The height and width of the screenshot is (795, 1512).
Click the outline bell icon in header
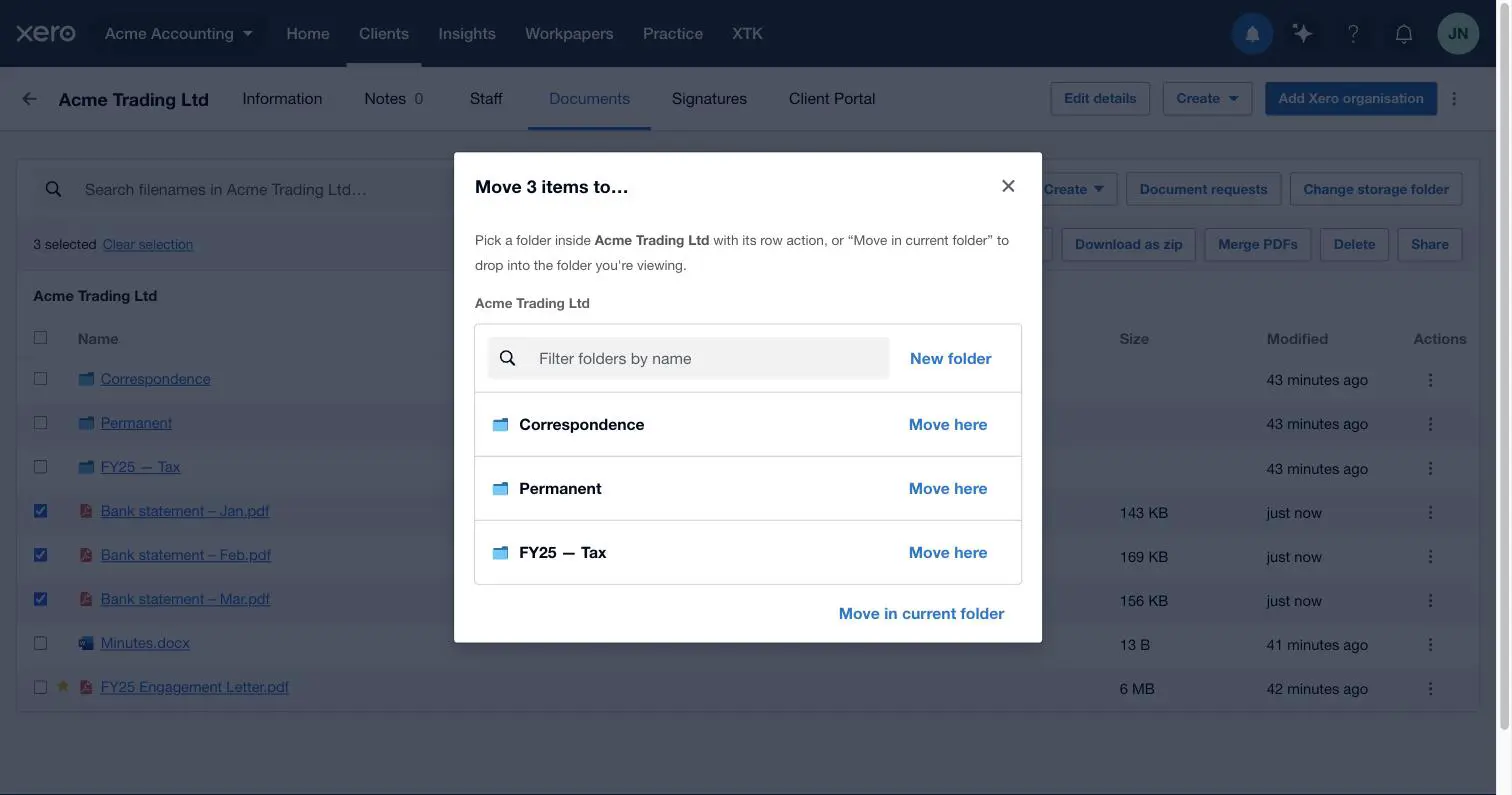pos(1404,34)
